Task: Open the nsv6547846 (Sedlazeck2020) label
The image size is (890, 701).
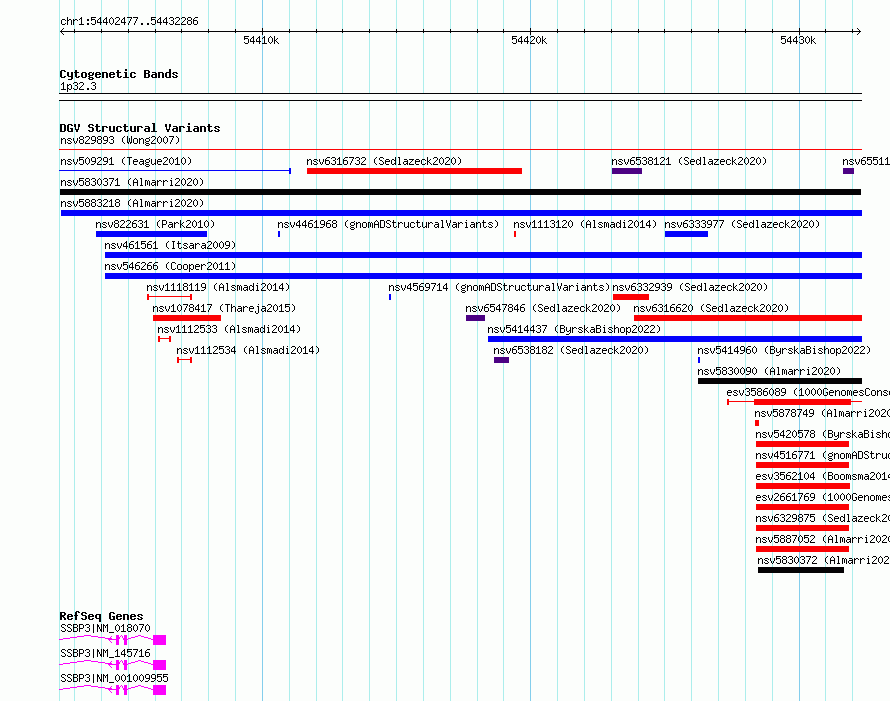Action: [543, 308]
